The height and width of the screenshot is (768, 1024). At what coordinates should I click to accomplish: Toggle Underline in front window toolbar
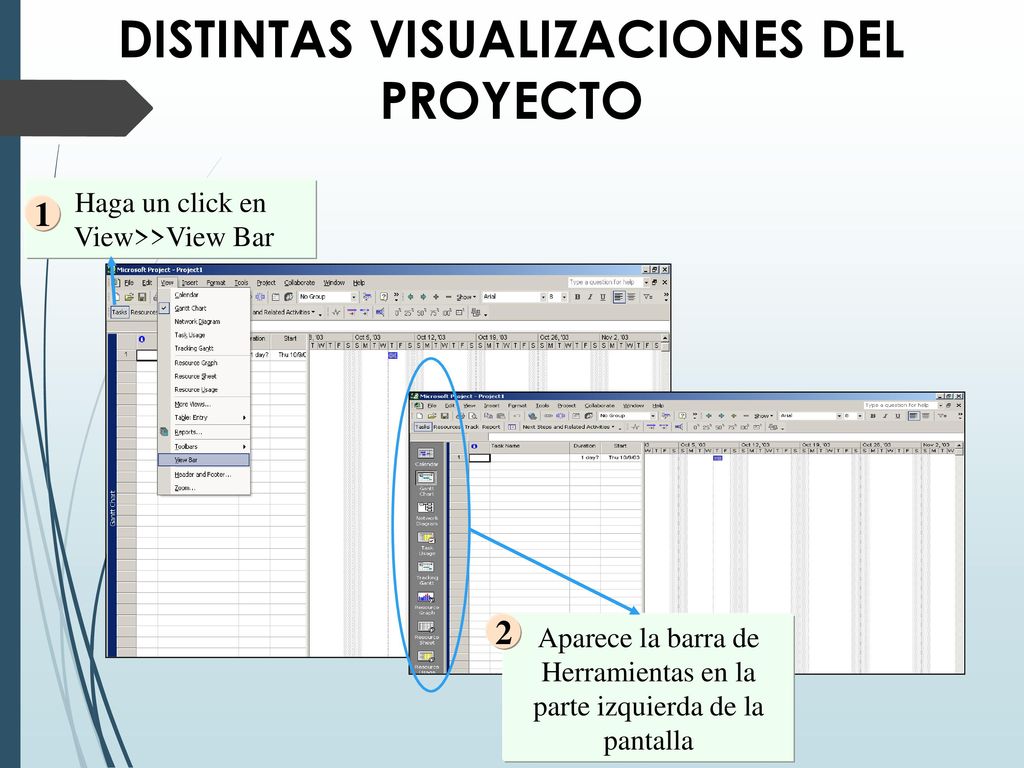(x=898, y=415)
